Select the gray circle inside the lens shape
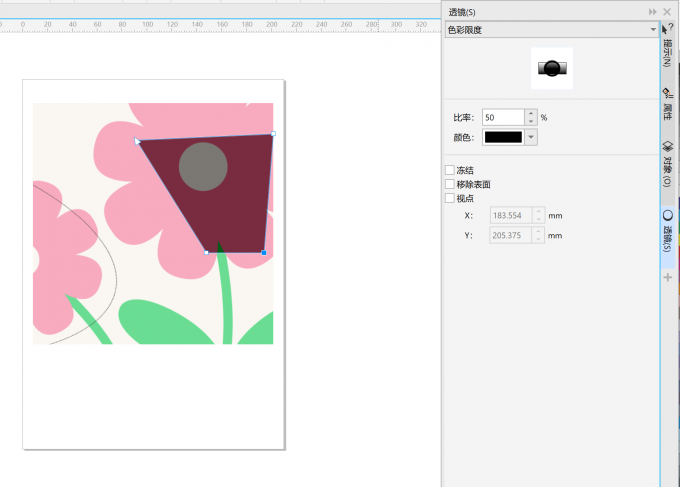The width and height of the screenshot is (680, 487). [203, 167]
